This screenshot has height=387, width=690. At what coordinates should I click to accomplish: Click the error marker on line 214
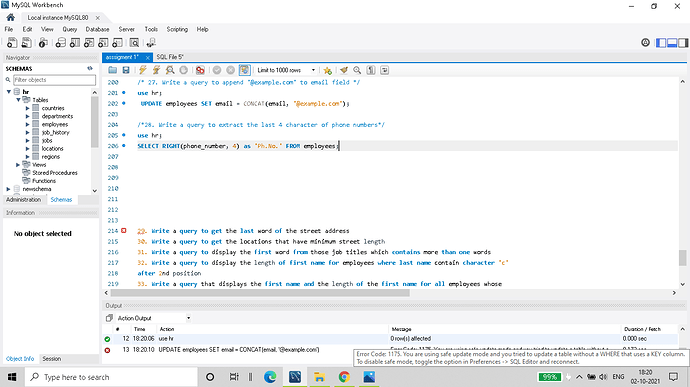tap(124, 231)
